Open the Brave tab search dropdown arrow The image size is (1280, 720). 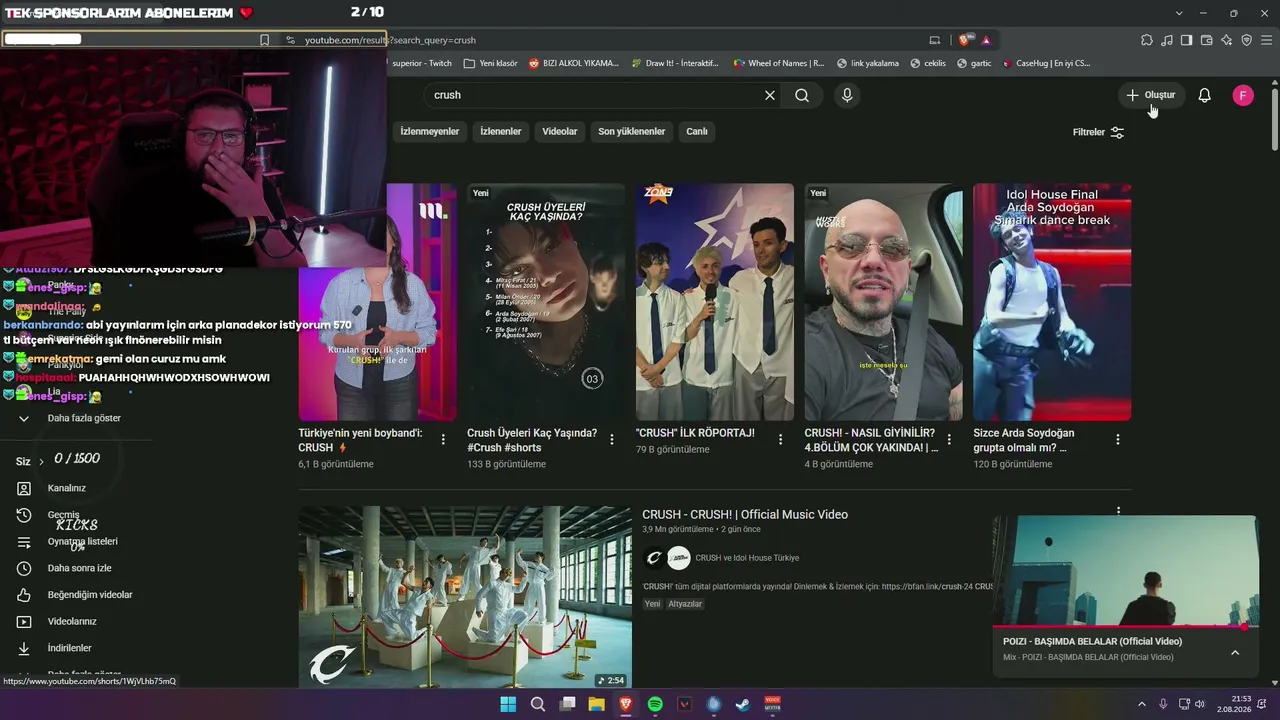tap(1179, 13)
